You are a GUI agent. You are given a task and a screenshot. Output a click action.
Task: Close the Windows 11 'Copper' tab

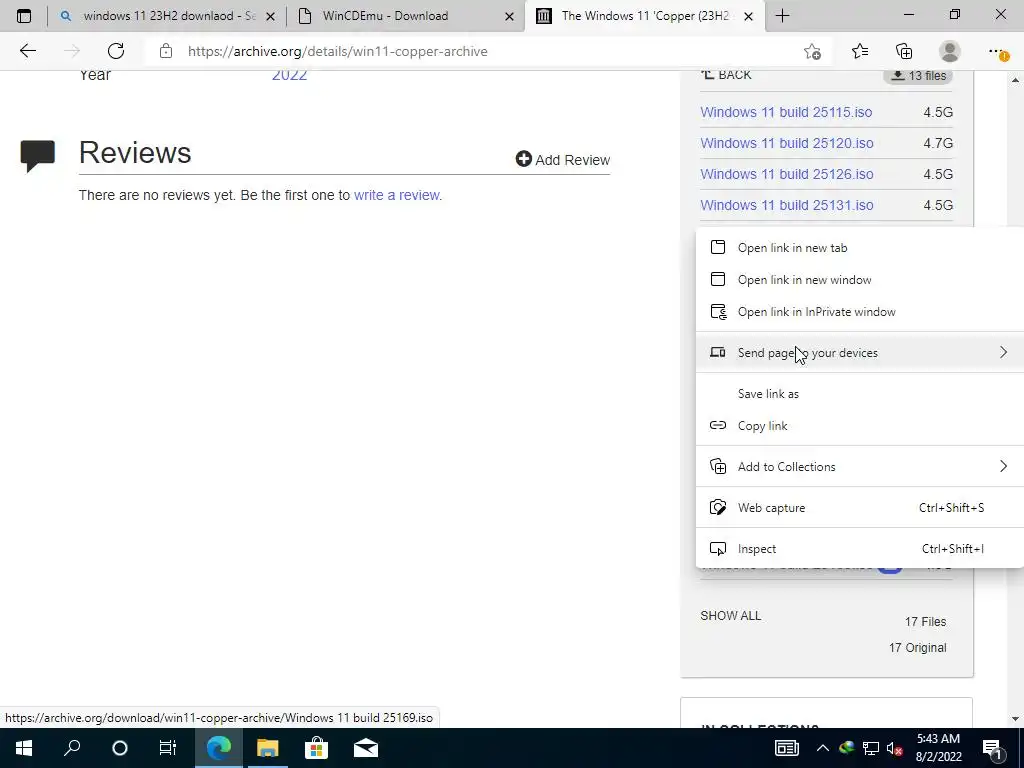(748, 16)
